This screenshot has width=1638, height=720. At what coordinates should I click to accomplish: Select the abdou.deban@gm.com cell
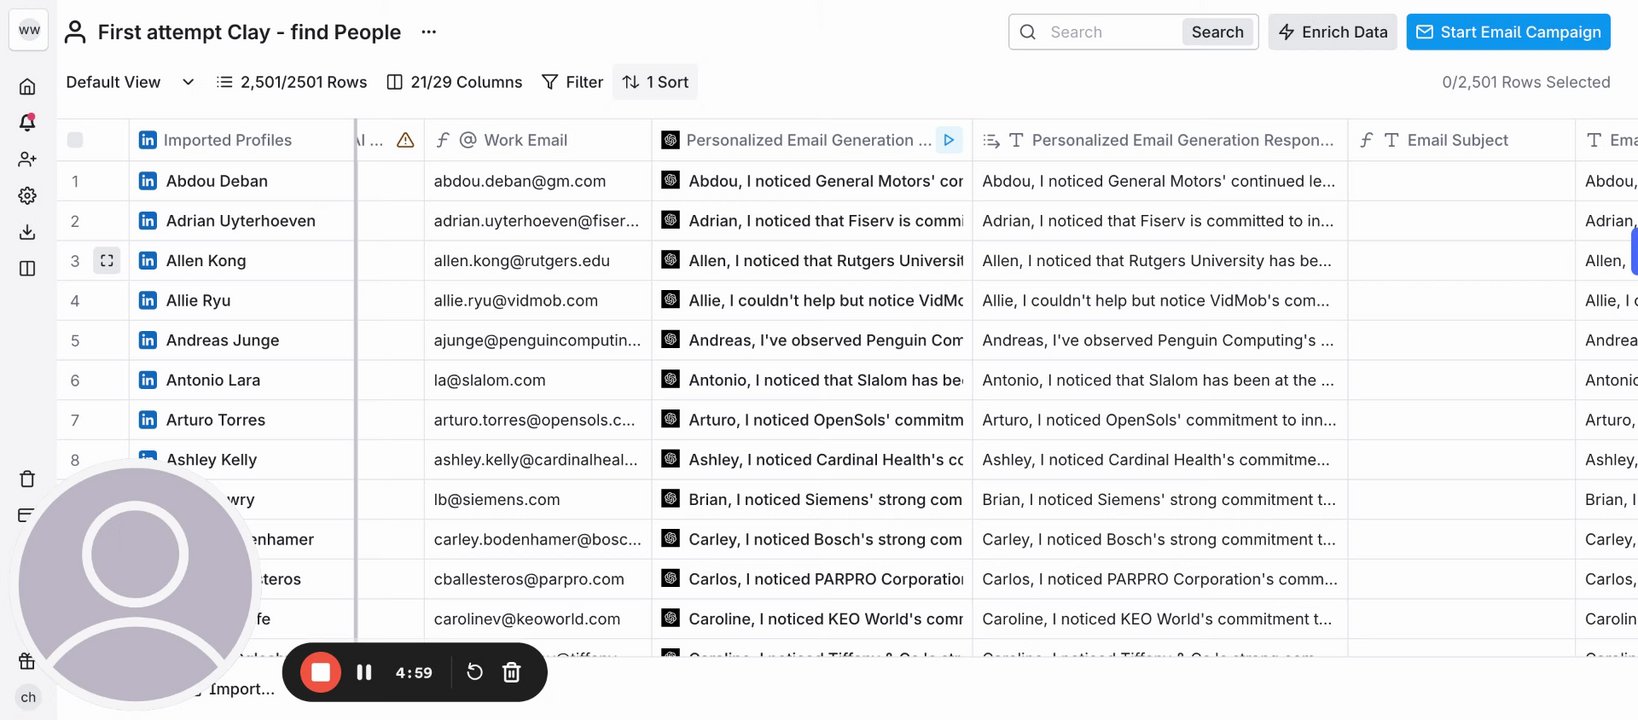tap(538, 181)
